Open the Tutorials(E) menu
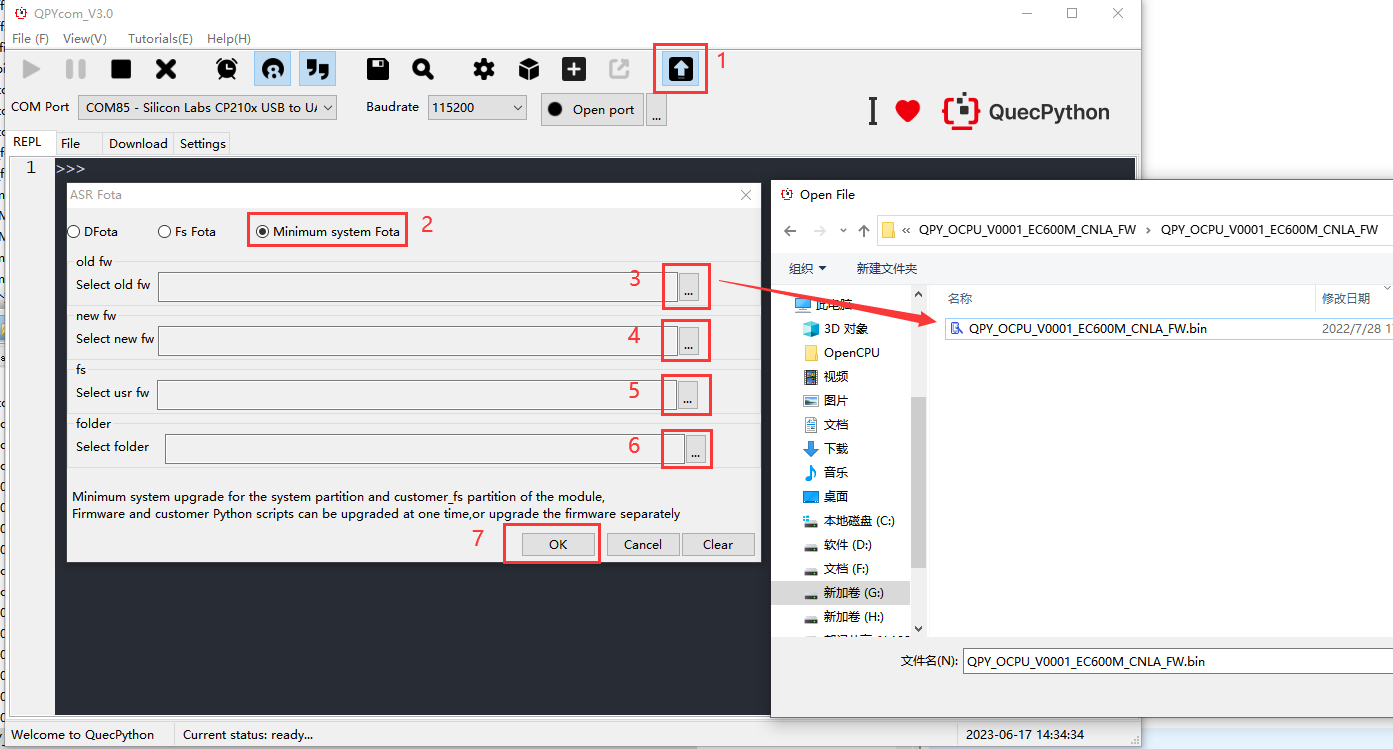Screen dimensions: 1393x749 point(160,39)
